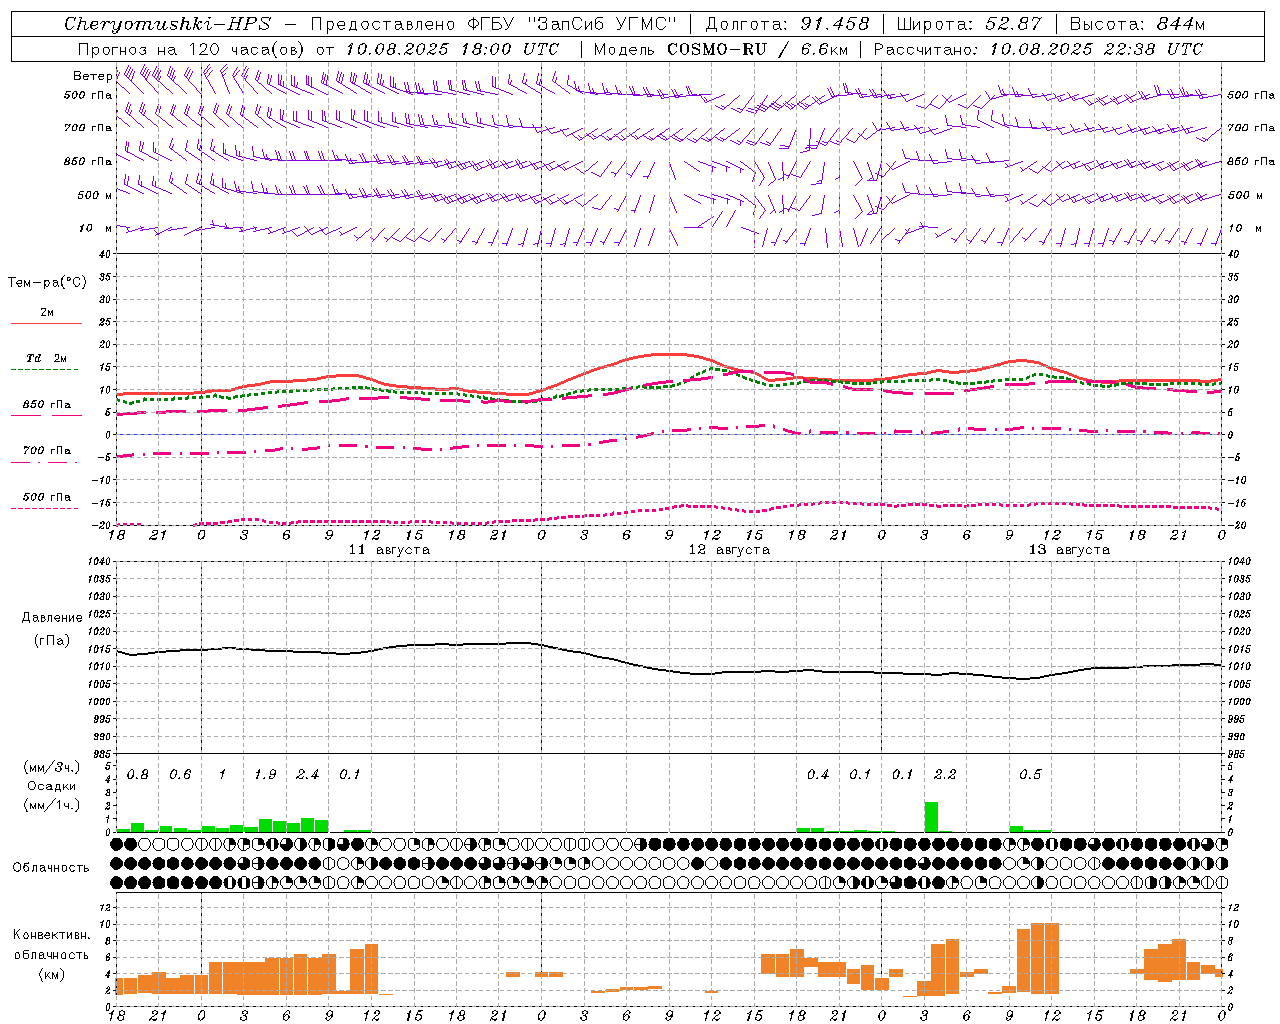This screenshot has height=1024, width=1280.
Task: Click the 'Модель COSMO-RU / 6.6км' model label
Action: 721,49
